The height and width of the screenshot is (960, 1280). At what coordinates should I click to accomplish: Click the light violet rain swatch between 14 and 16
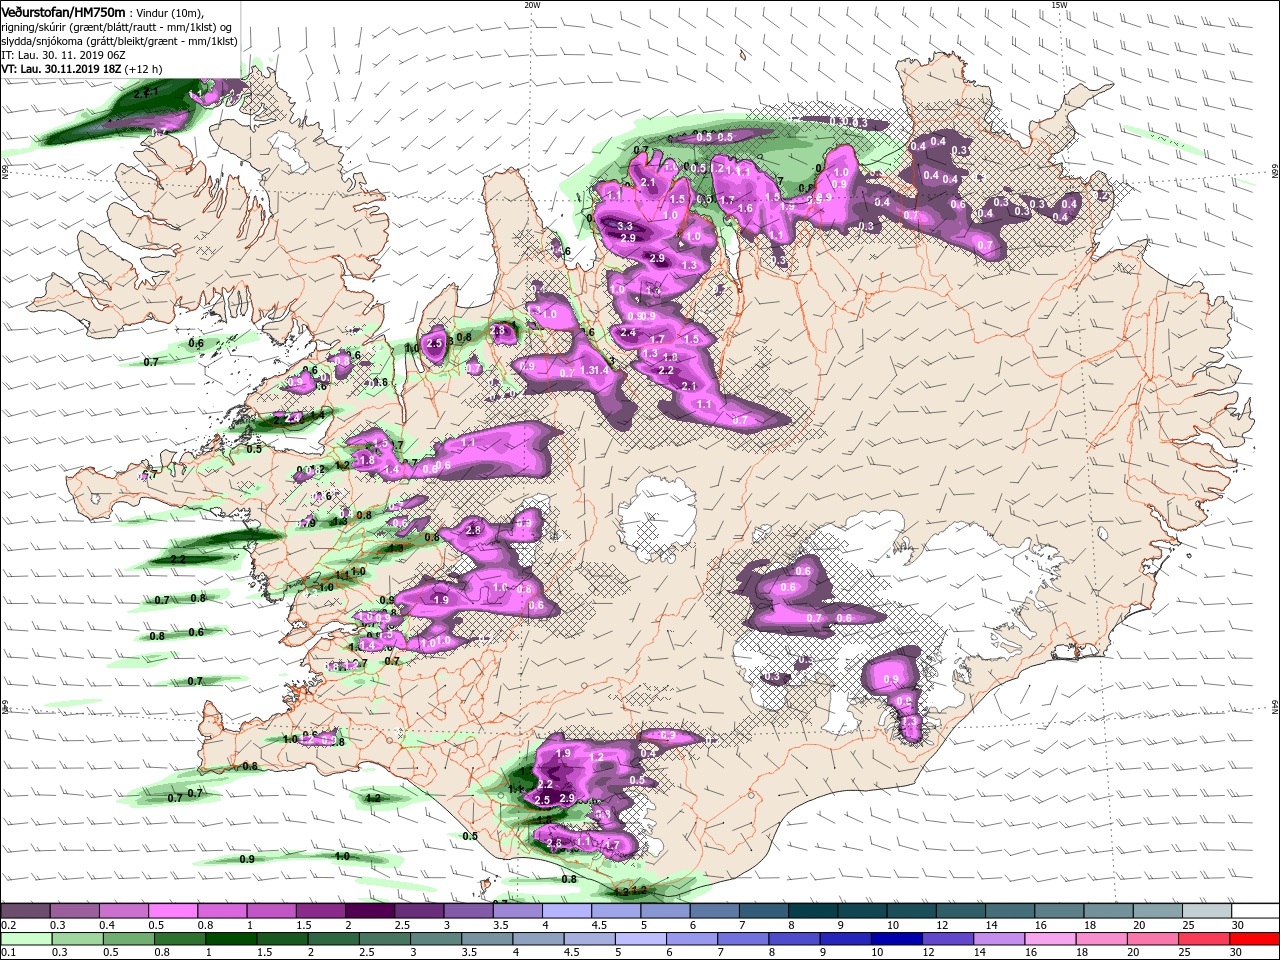[x=998, y=939]
